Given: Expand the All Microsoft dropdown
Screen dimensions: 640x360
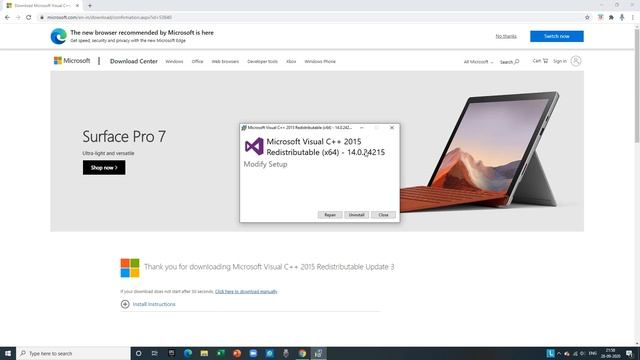Looking at the screenshot, I should click(x=478, y=62).
